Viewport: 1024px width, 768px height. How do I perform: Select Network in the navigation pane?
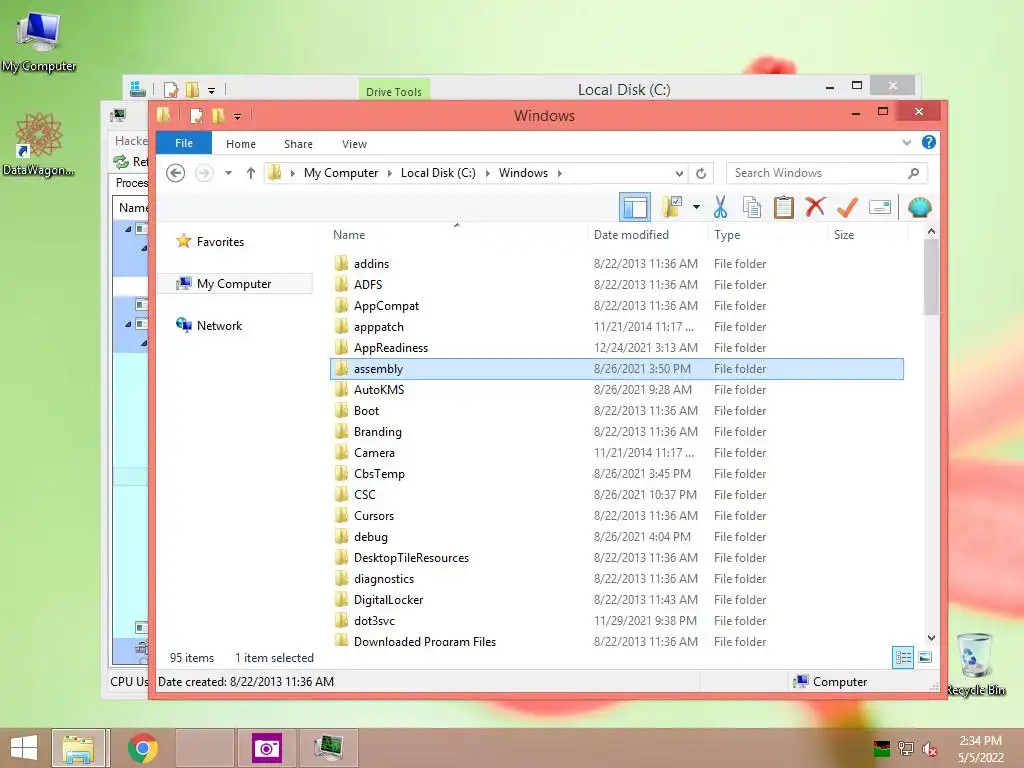tap(219, 326)
